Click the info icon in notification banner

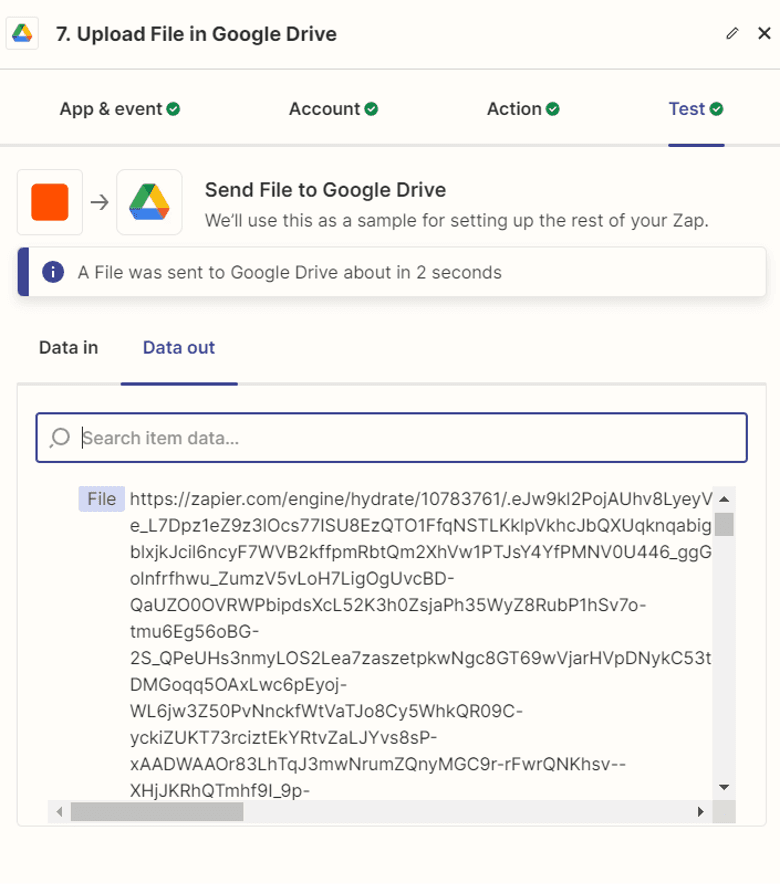(x=53, y=272)
